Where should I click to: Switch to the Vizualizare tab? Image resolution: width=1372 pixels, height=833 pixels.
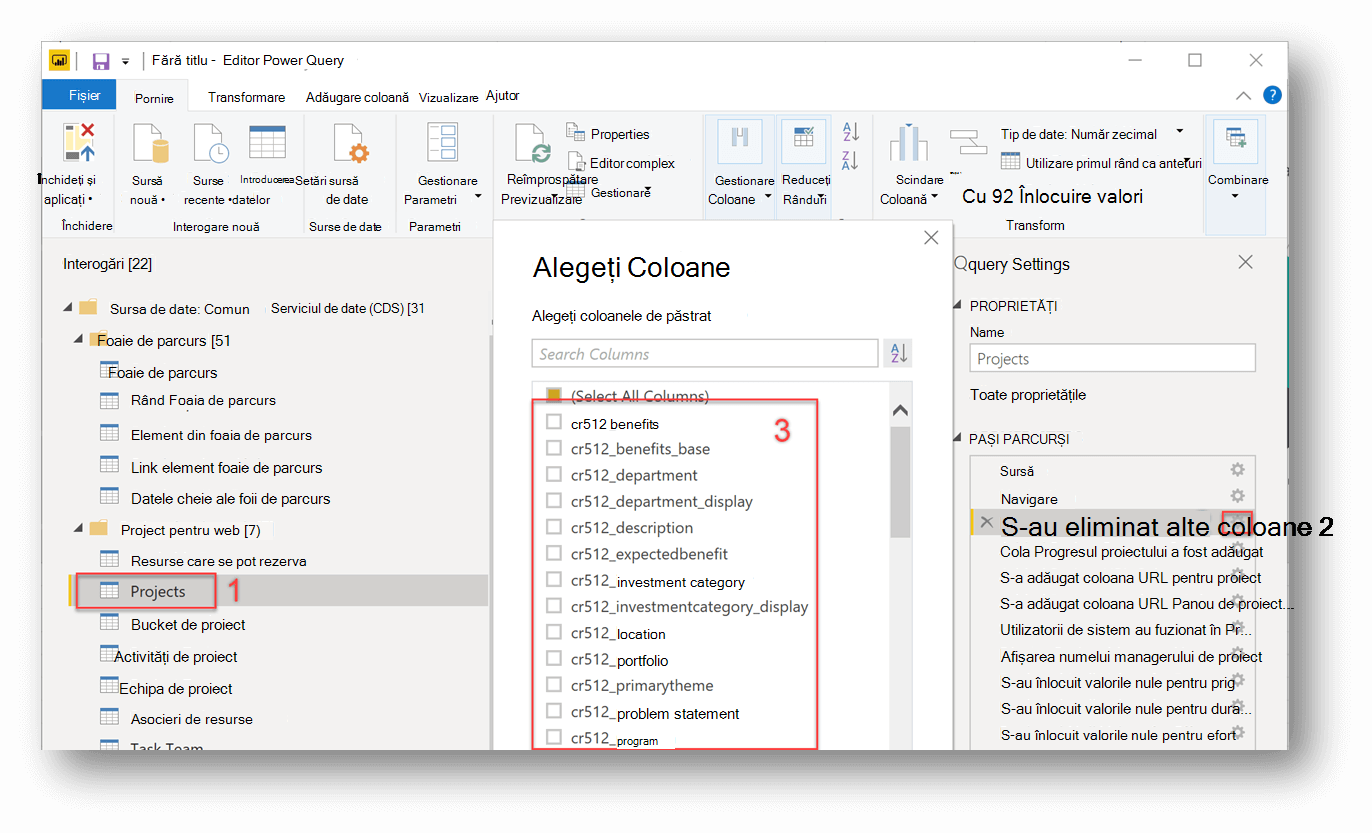[449, 97]
